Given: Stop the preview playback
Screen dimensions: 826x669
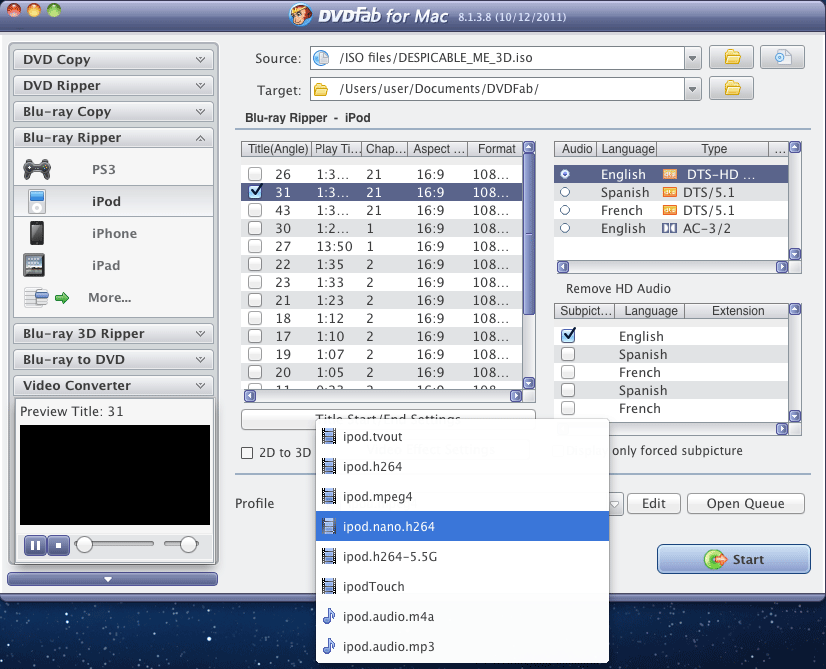Looking at the screenshot, I should [58, 546].
